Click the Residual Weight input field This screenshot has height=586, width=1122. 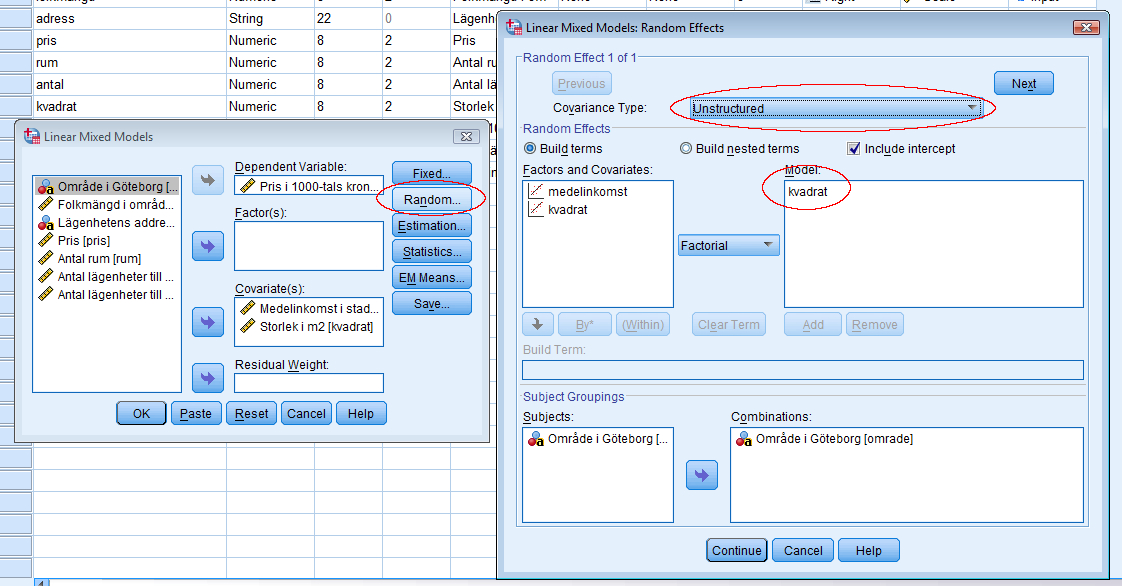point(309,383)
